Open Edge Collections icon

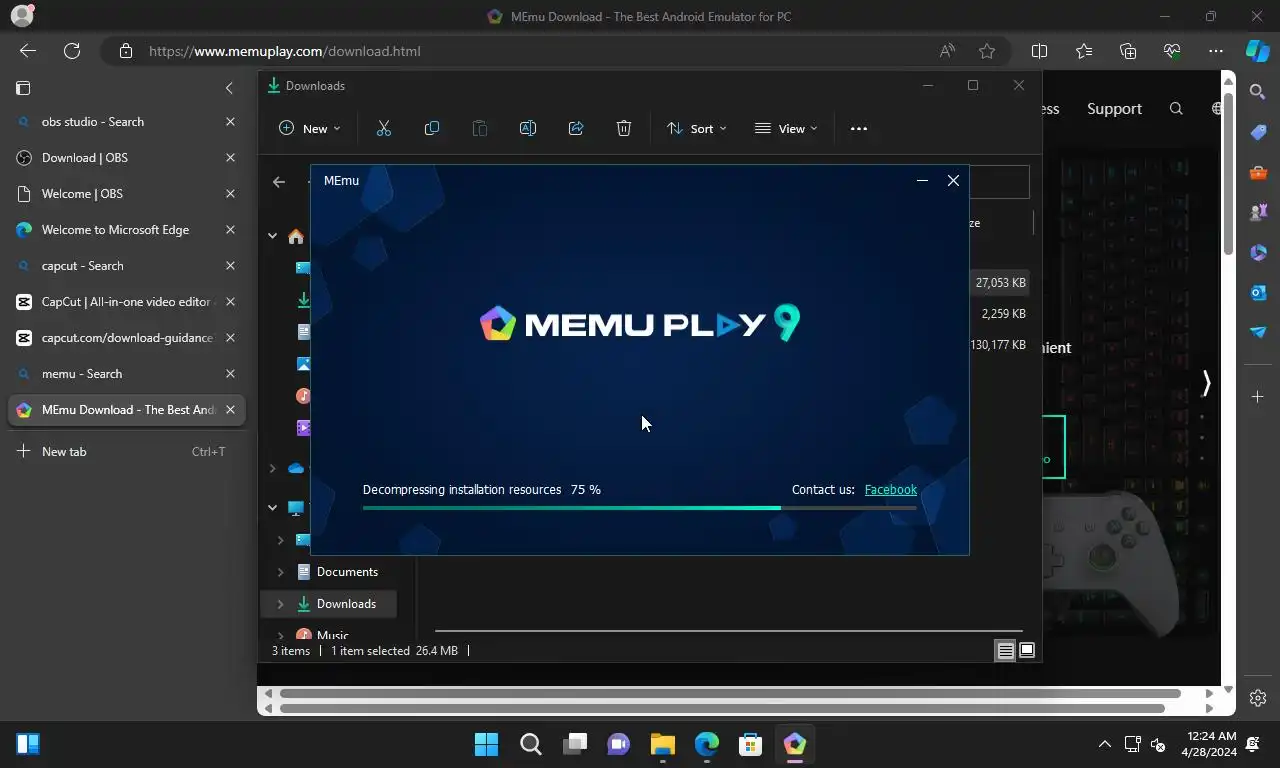[1128, 51]
